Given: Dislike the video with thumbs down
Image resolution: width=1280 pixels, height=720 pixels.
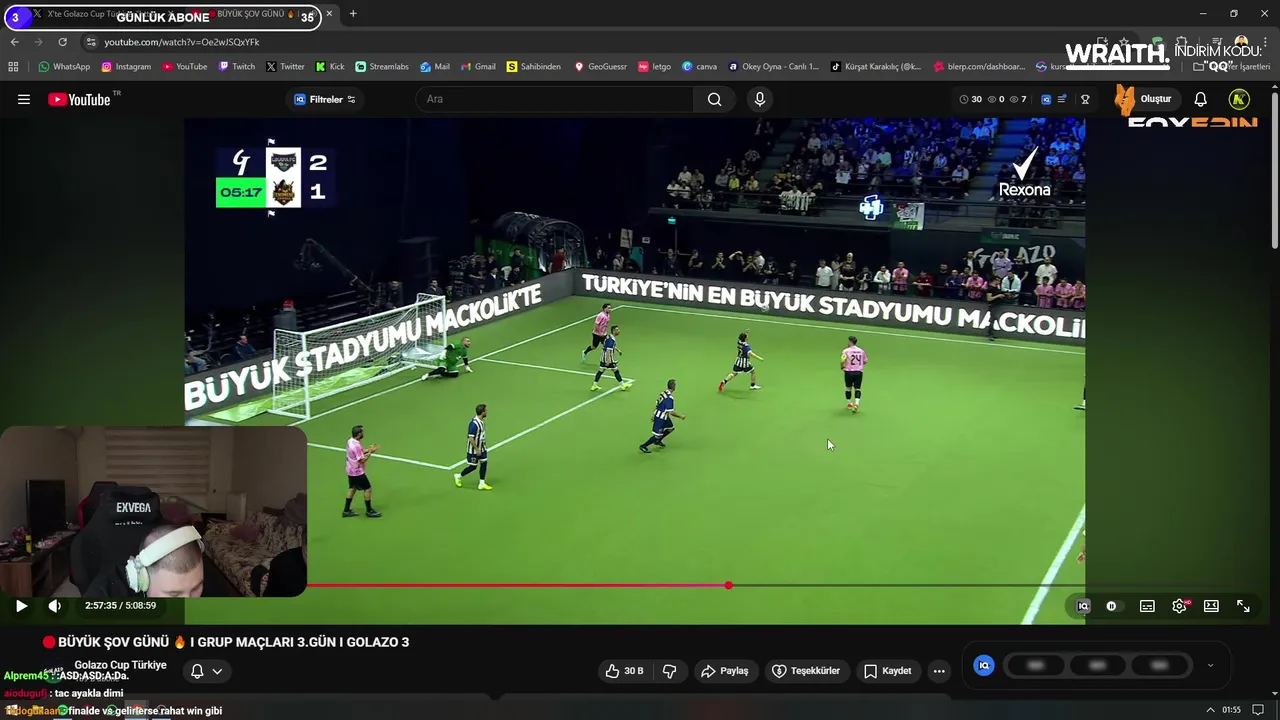Looking at the screenshot, I should point(670,671).
